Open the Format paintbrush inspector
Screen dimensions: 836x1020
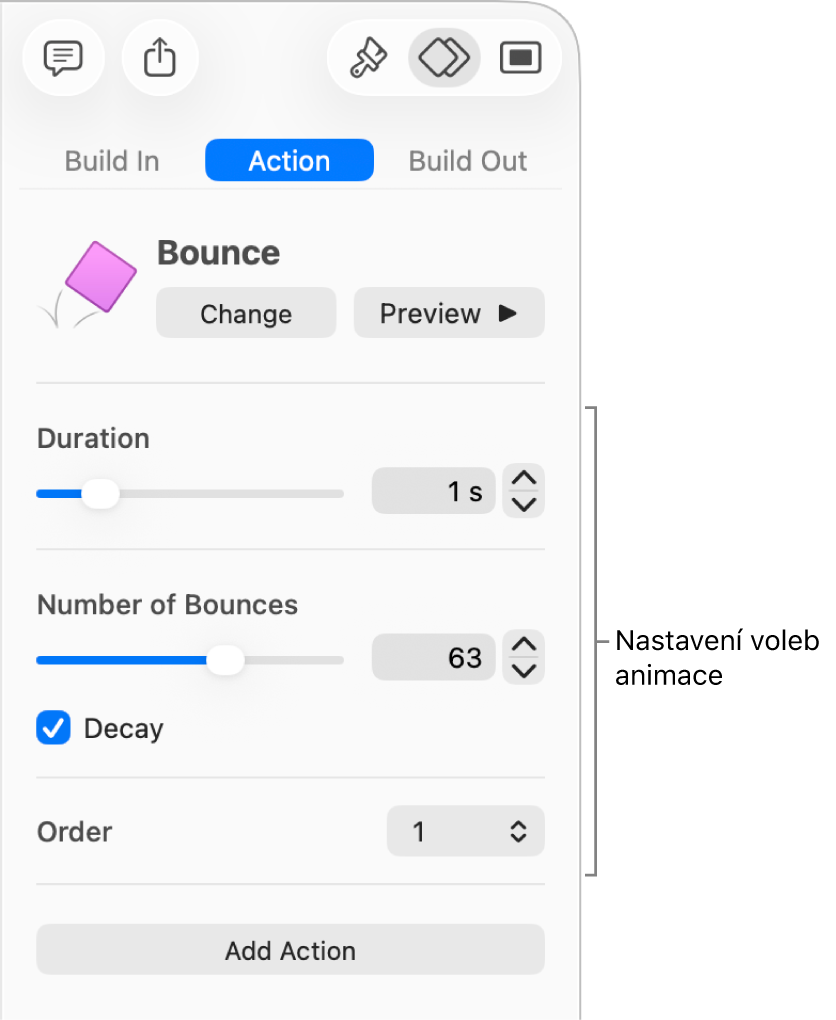(368, 59)
